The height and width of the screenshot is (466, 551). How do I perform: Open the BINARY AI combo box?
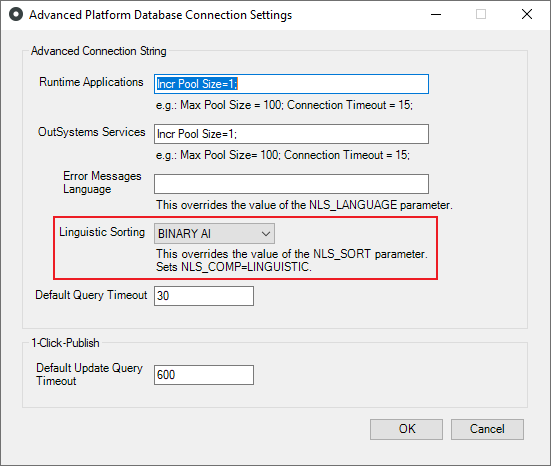(214, 234)
